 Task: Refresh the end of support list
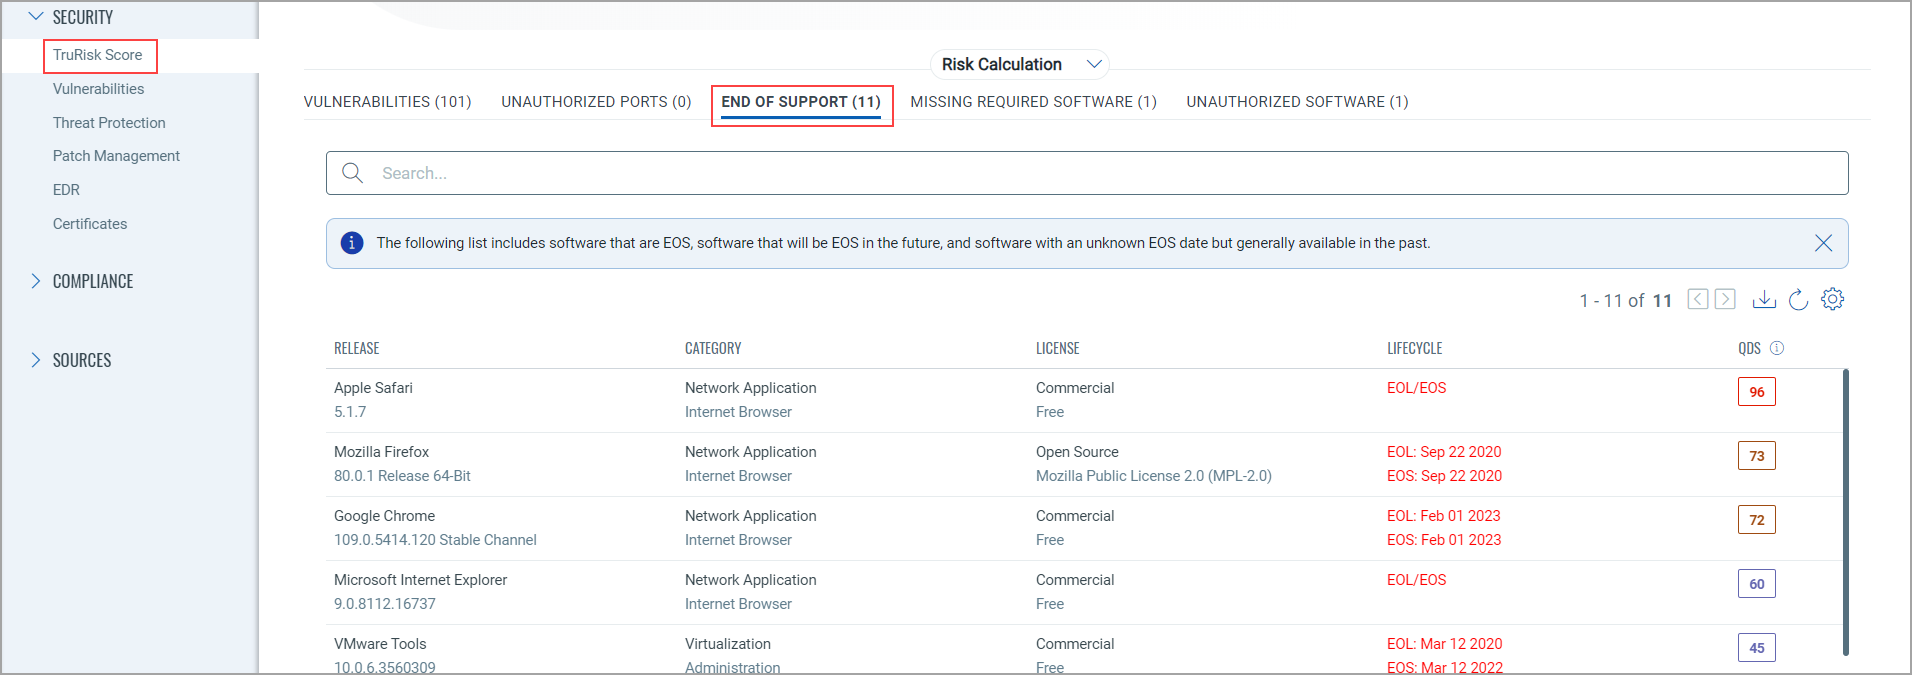tap(1798, 299)
